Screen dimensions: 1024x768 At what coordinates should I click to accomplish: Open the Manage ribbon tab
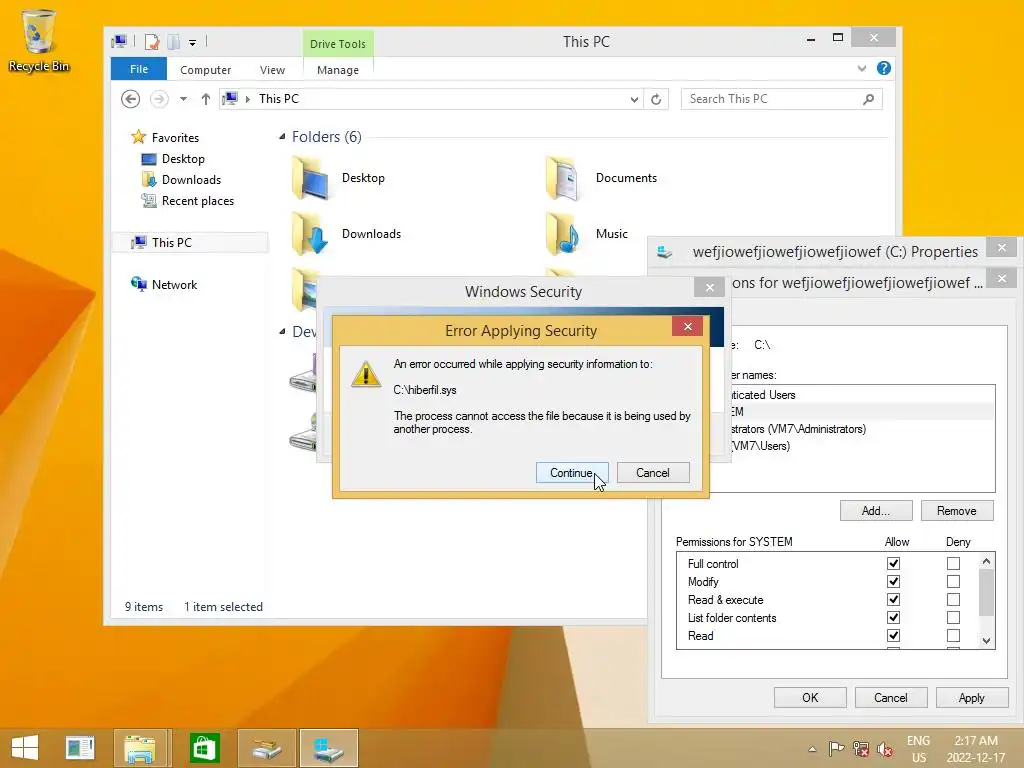pos(338,69)
